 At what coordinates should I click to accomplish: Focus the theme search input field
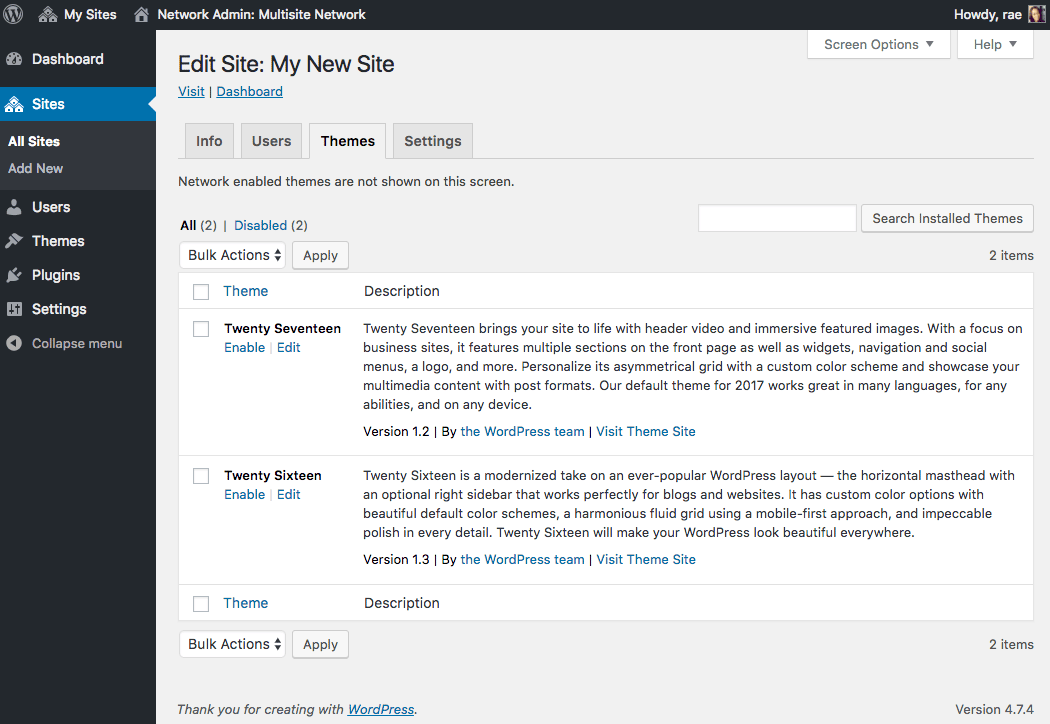point(777,218)
